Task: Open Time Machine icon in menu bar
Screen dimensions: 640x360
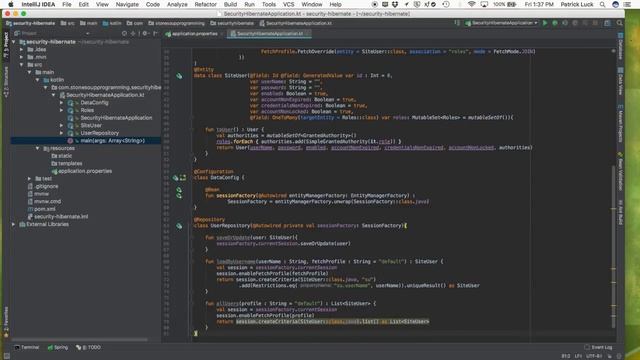Action: (x=446, y=4)
